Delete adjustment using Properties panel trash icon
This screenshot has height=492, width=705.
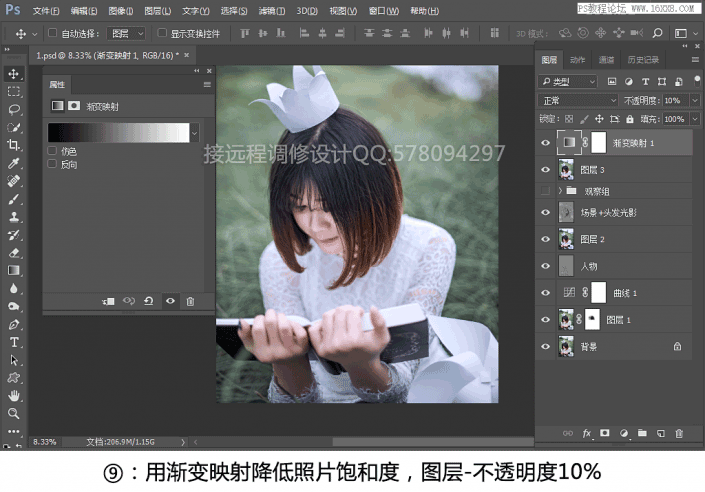coord(190,300)
